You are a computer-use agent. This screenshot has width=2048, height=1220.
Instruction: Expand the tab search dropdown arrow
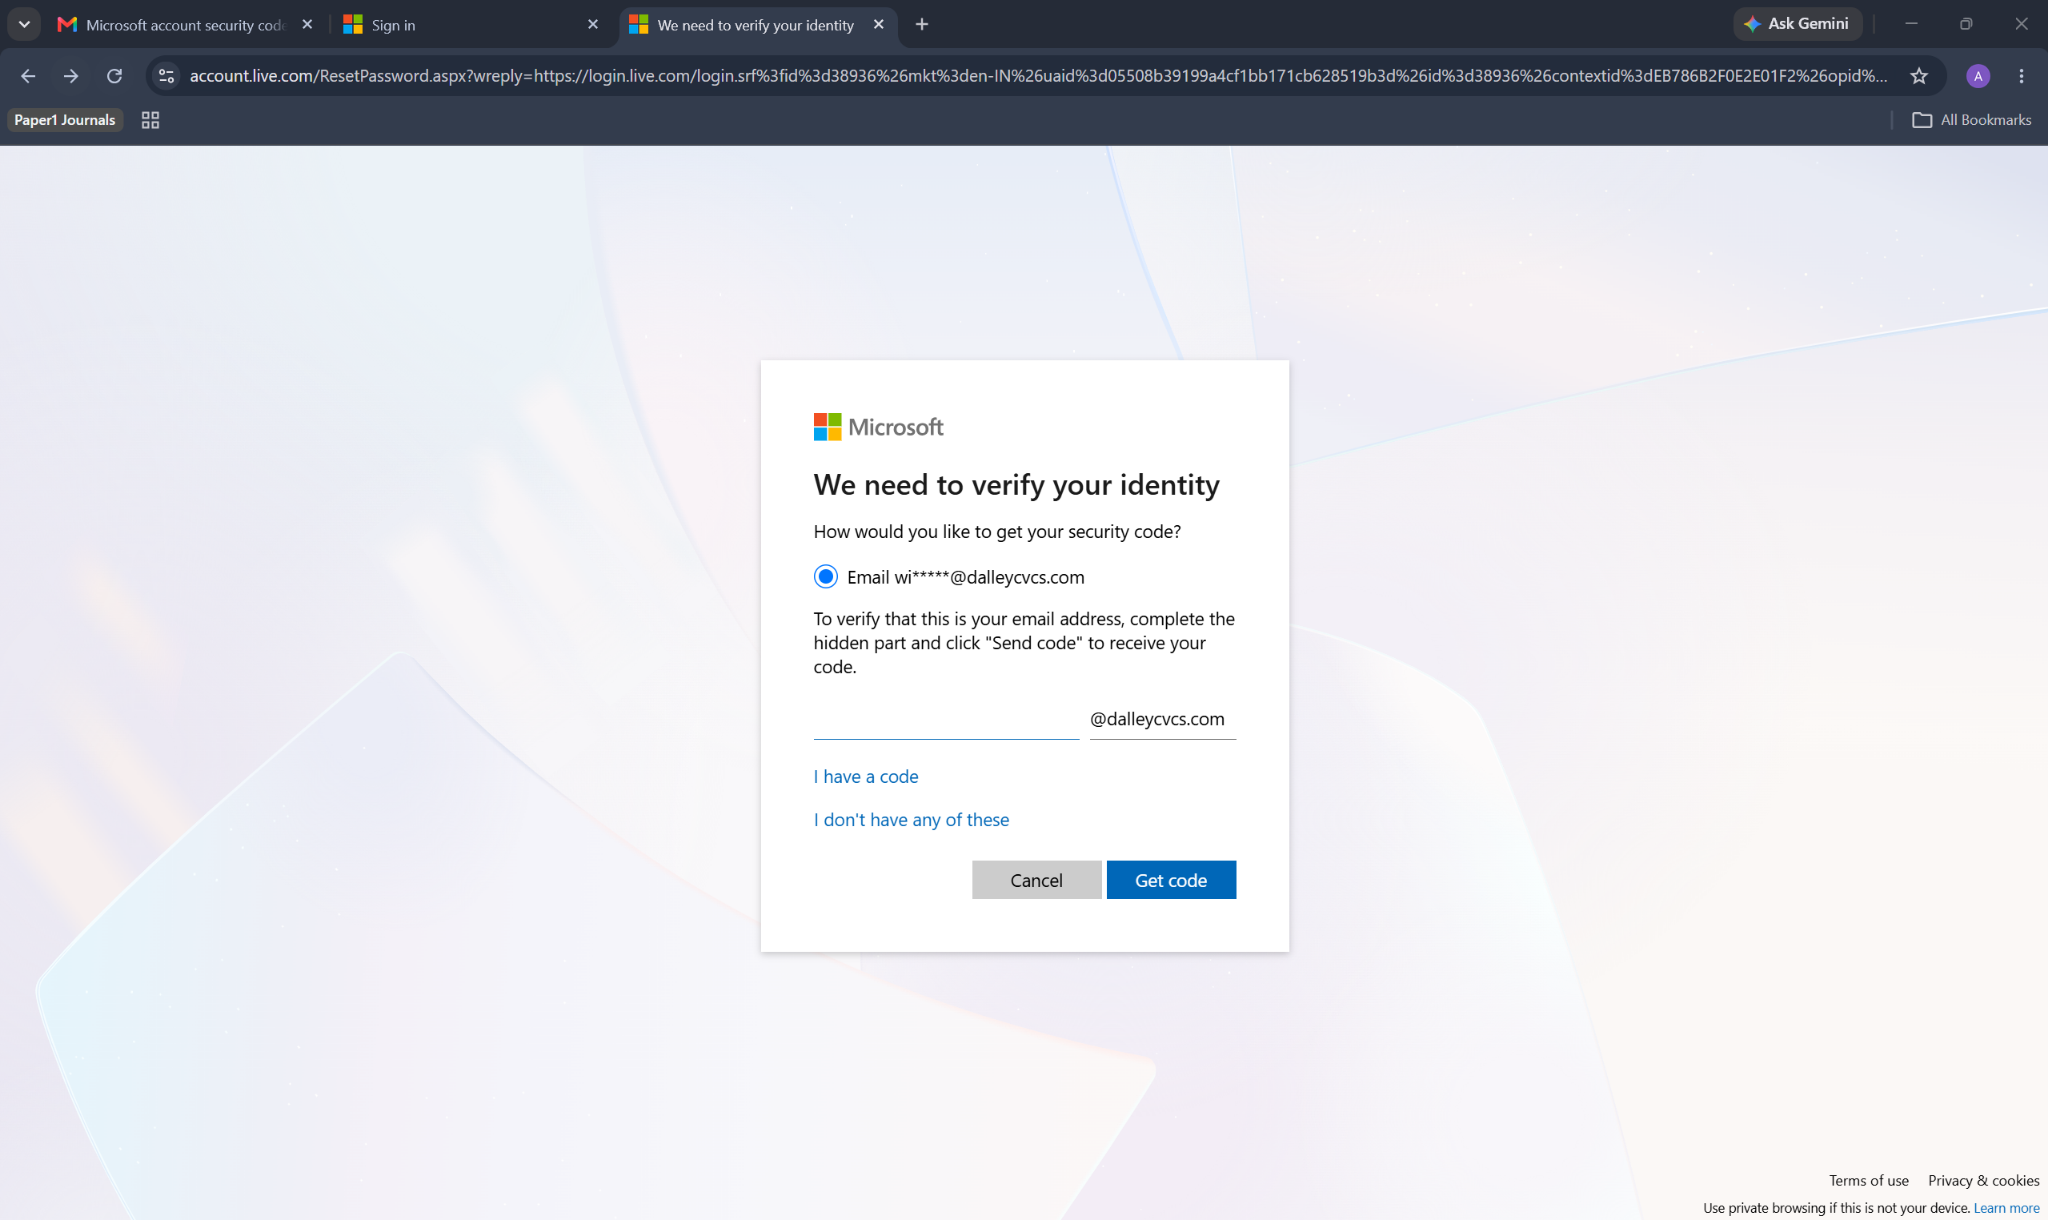(x=24, y=24)
